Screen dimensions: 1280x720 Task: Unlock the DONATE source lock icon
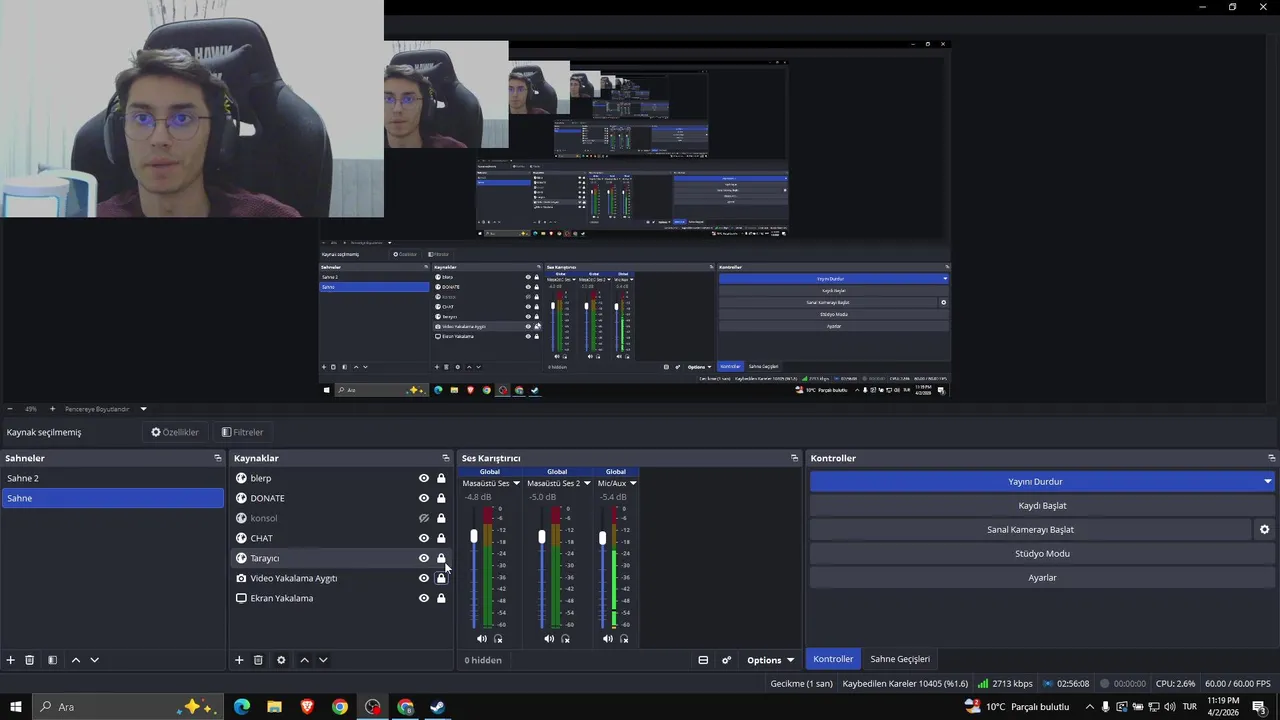pyautogui.click(x=441, y=498)
